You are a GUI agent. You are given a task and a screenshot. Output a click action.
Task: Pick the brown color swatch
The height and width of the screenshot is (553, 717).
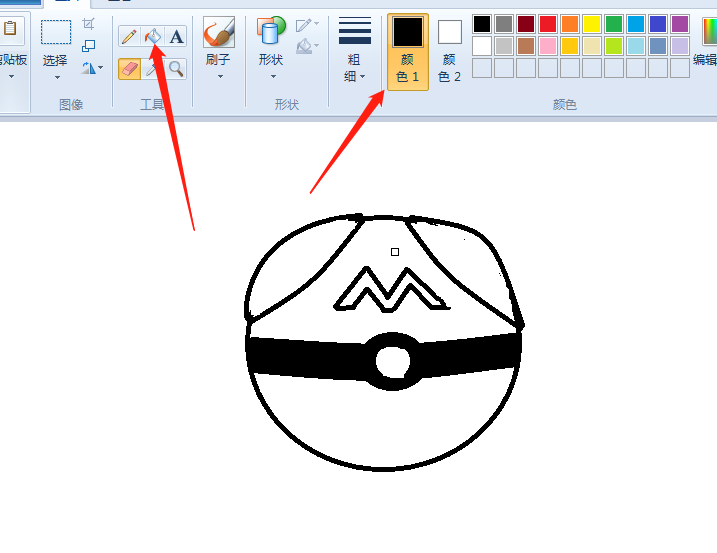click(526, 46)
